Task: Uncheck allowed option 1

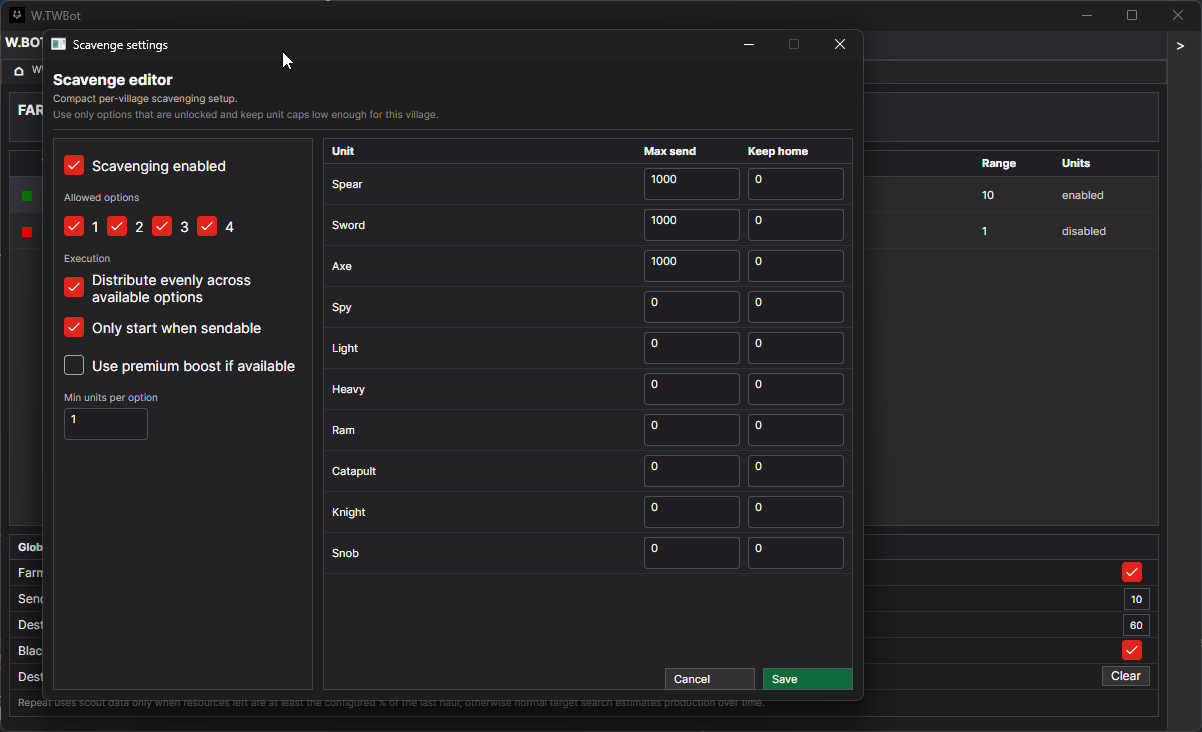Action: pyautogui.click(x=74, y=226)
